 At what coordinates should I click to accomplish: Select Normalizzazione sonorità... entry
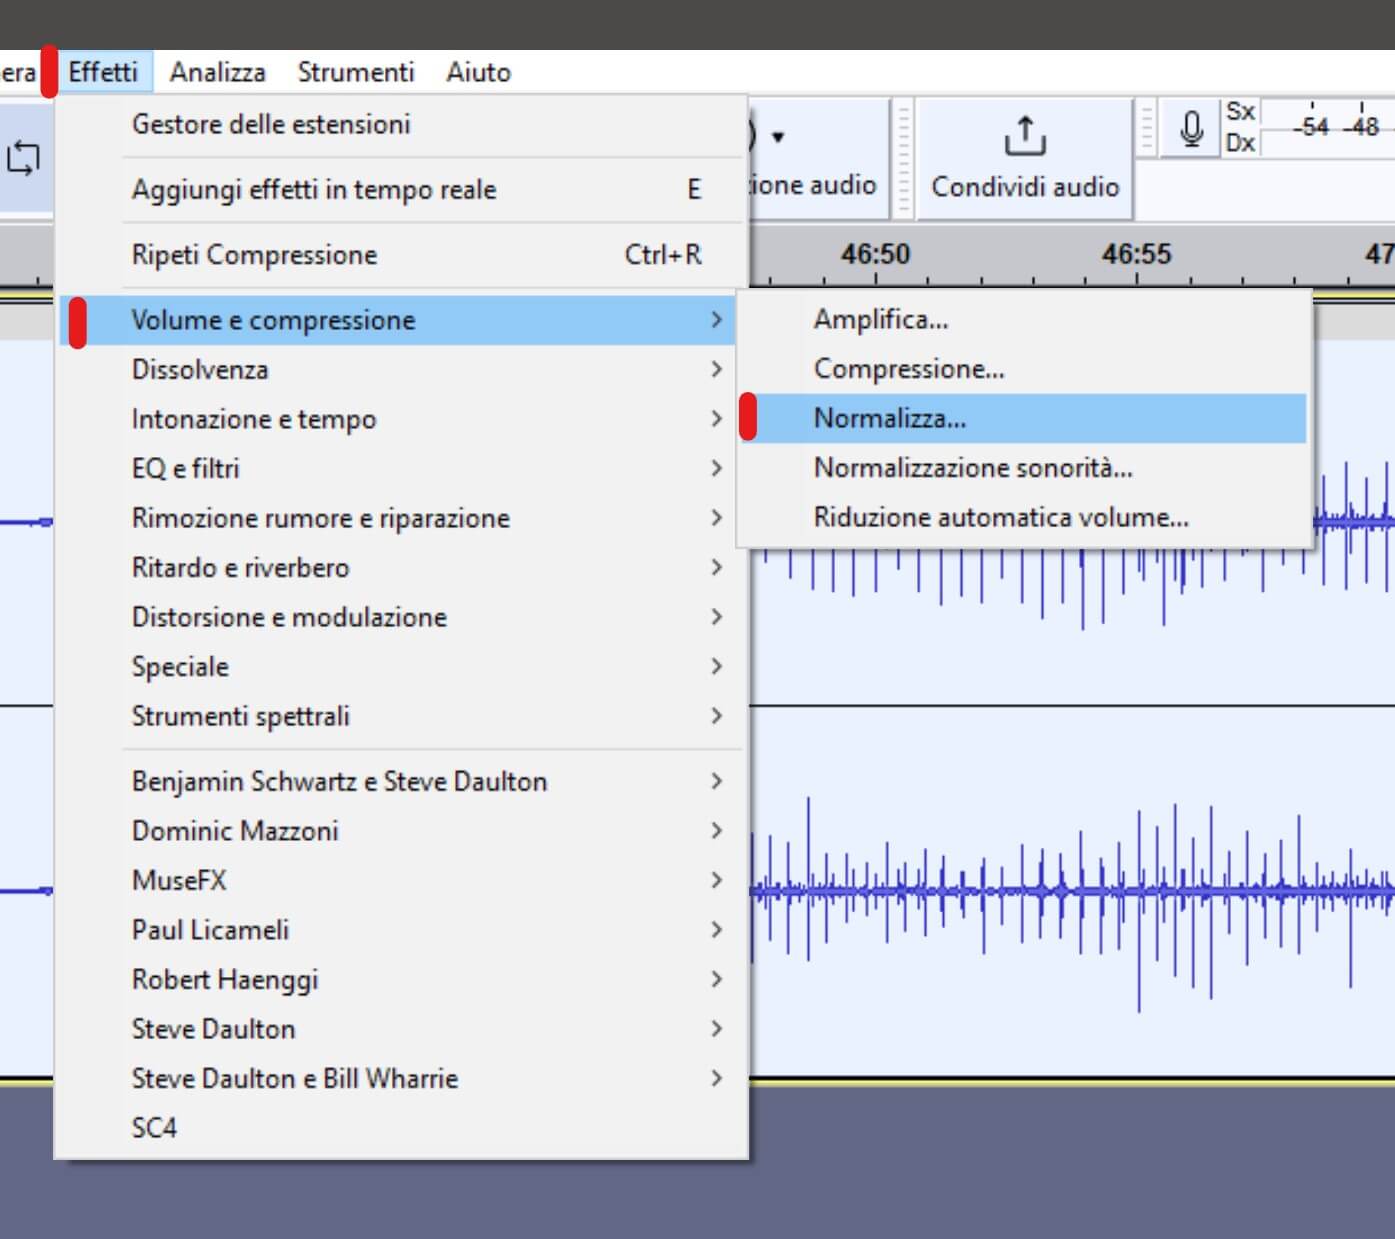pos(972,468)
